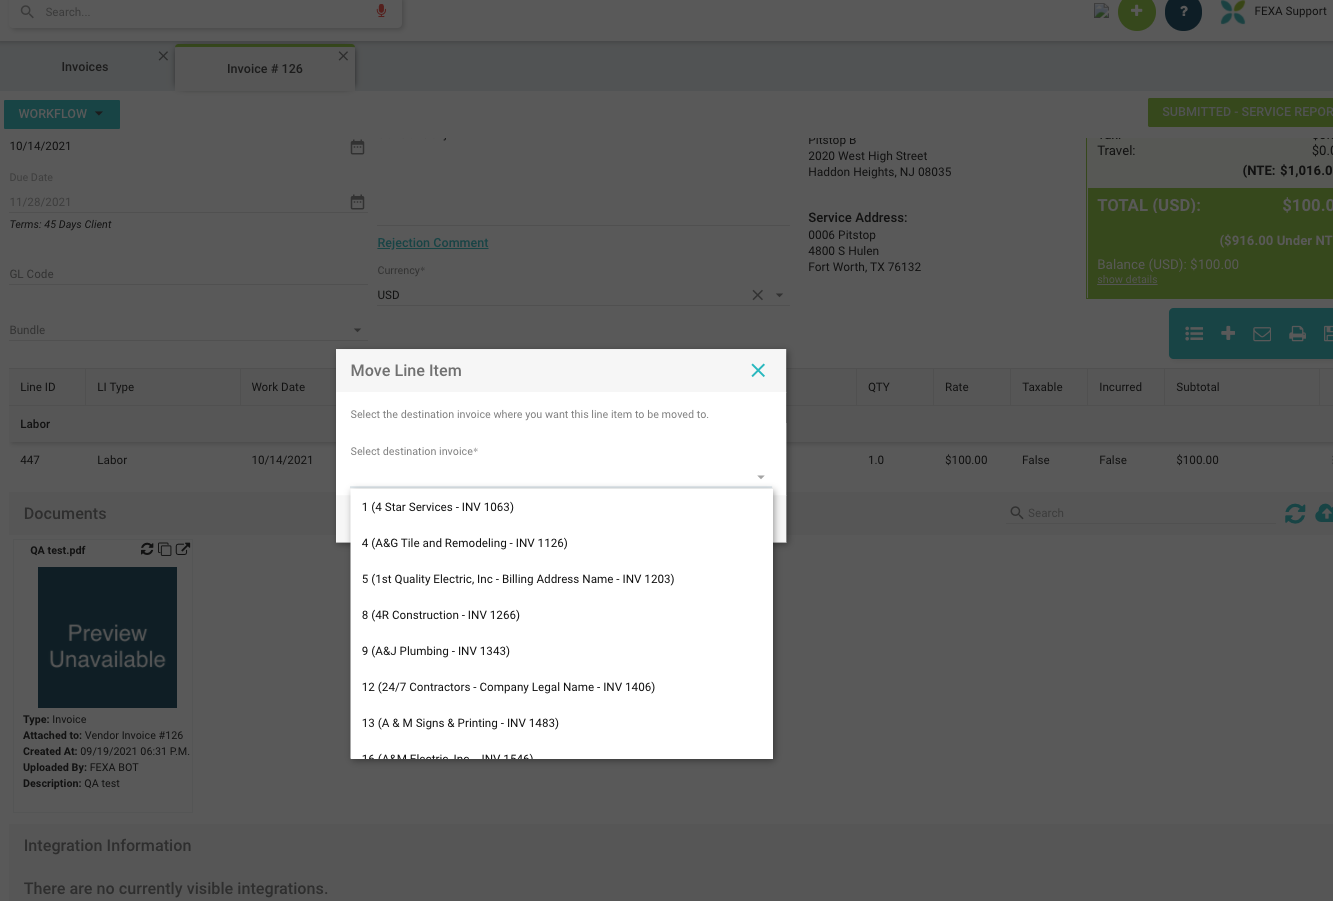
Task: Open the invoice date calendar picker
Action: pyautogui.click(x=357, y=147)
